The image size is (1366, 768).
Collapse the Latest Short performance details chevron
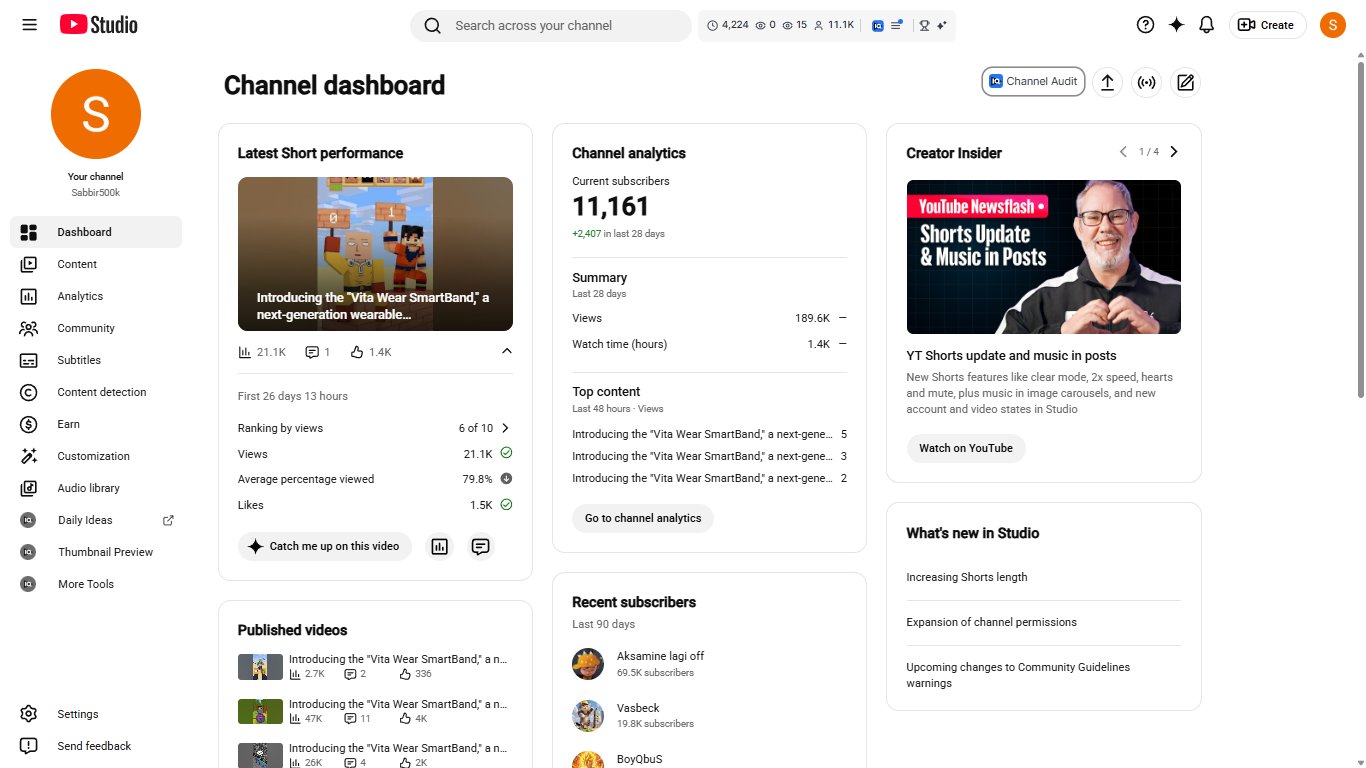[506, 351]
